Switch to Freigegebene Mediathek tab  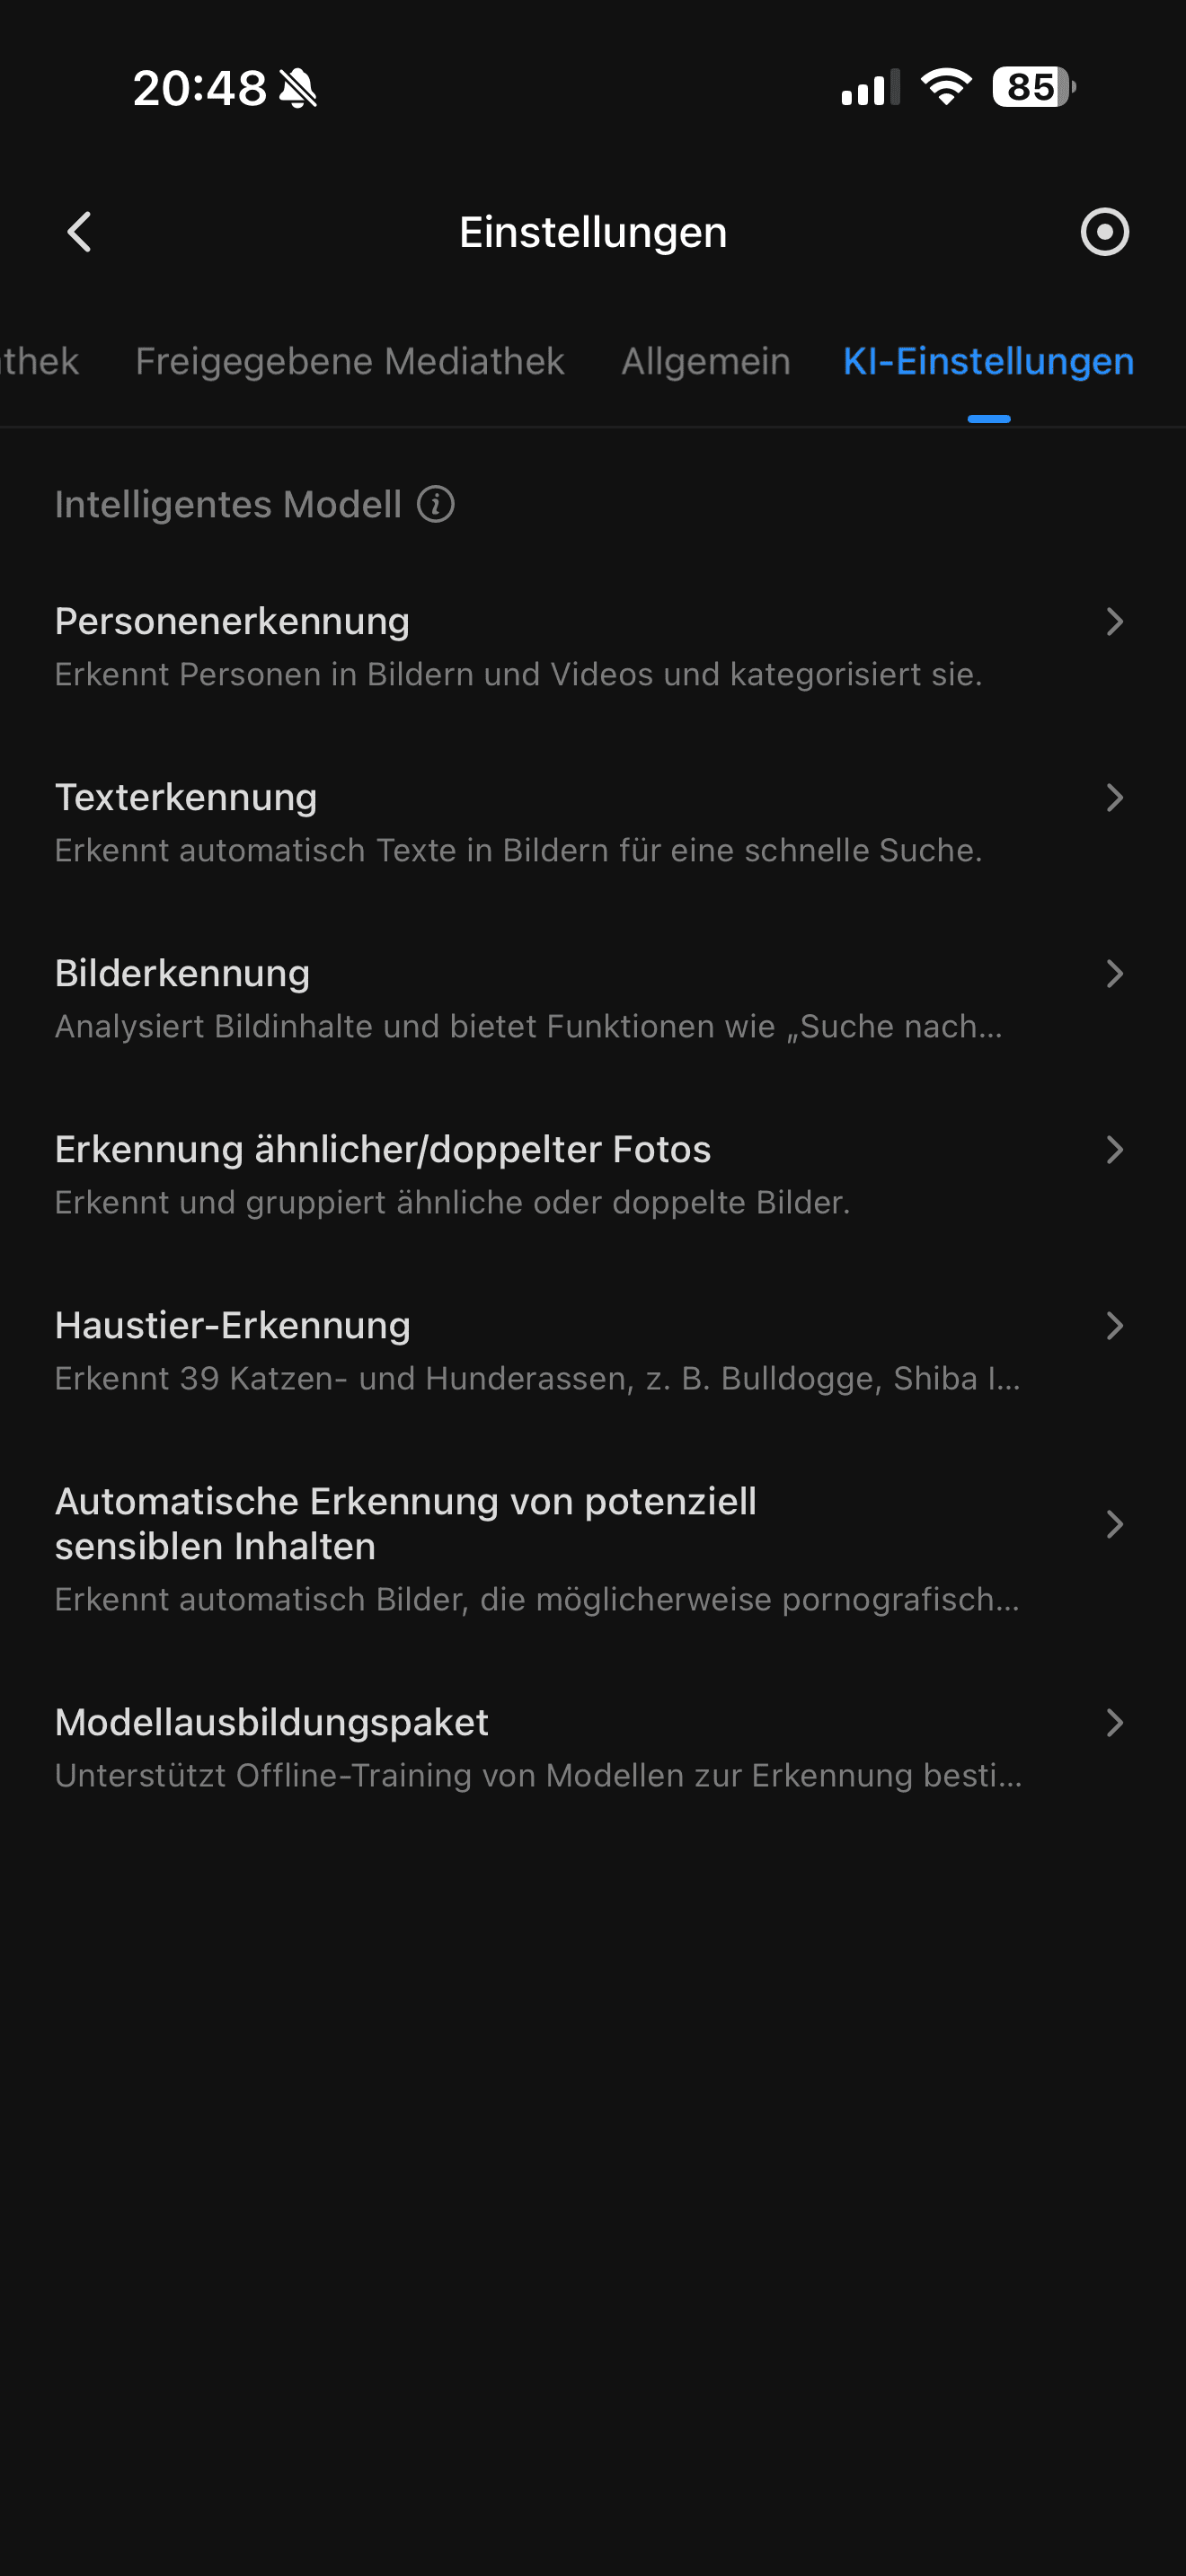point(349,361)
